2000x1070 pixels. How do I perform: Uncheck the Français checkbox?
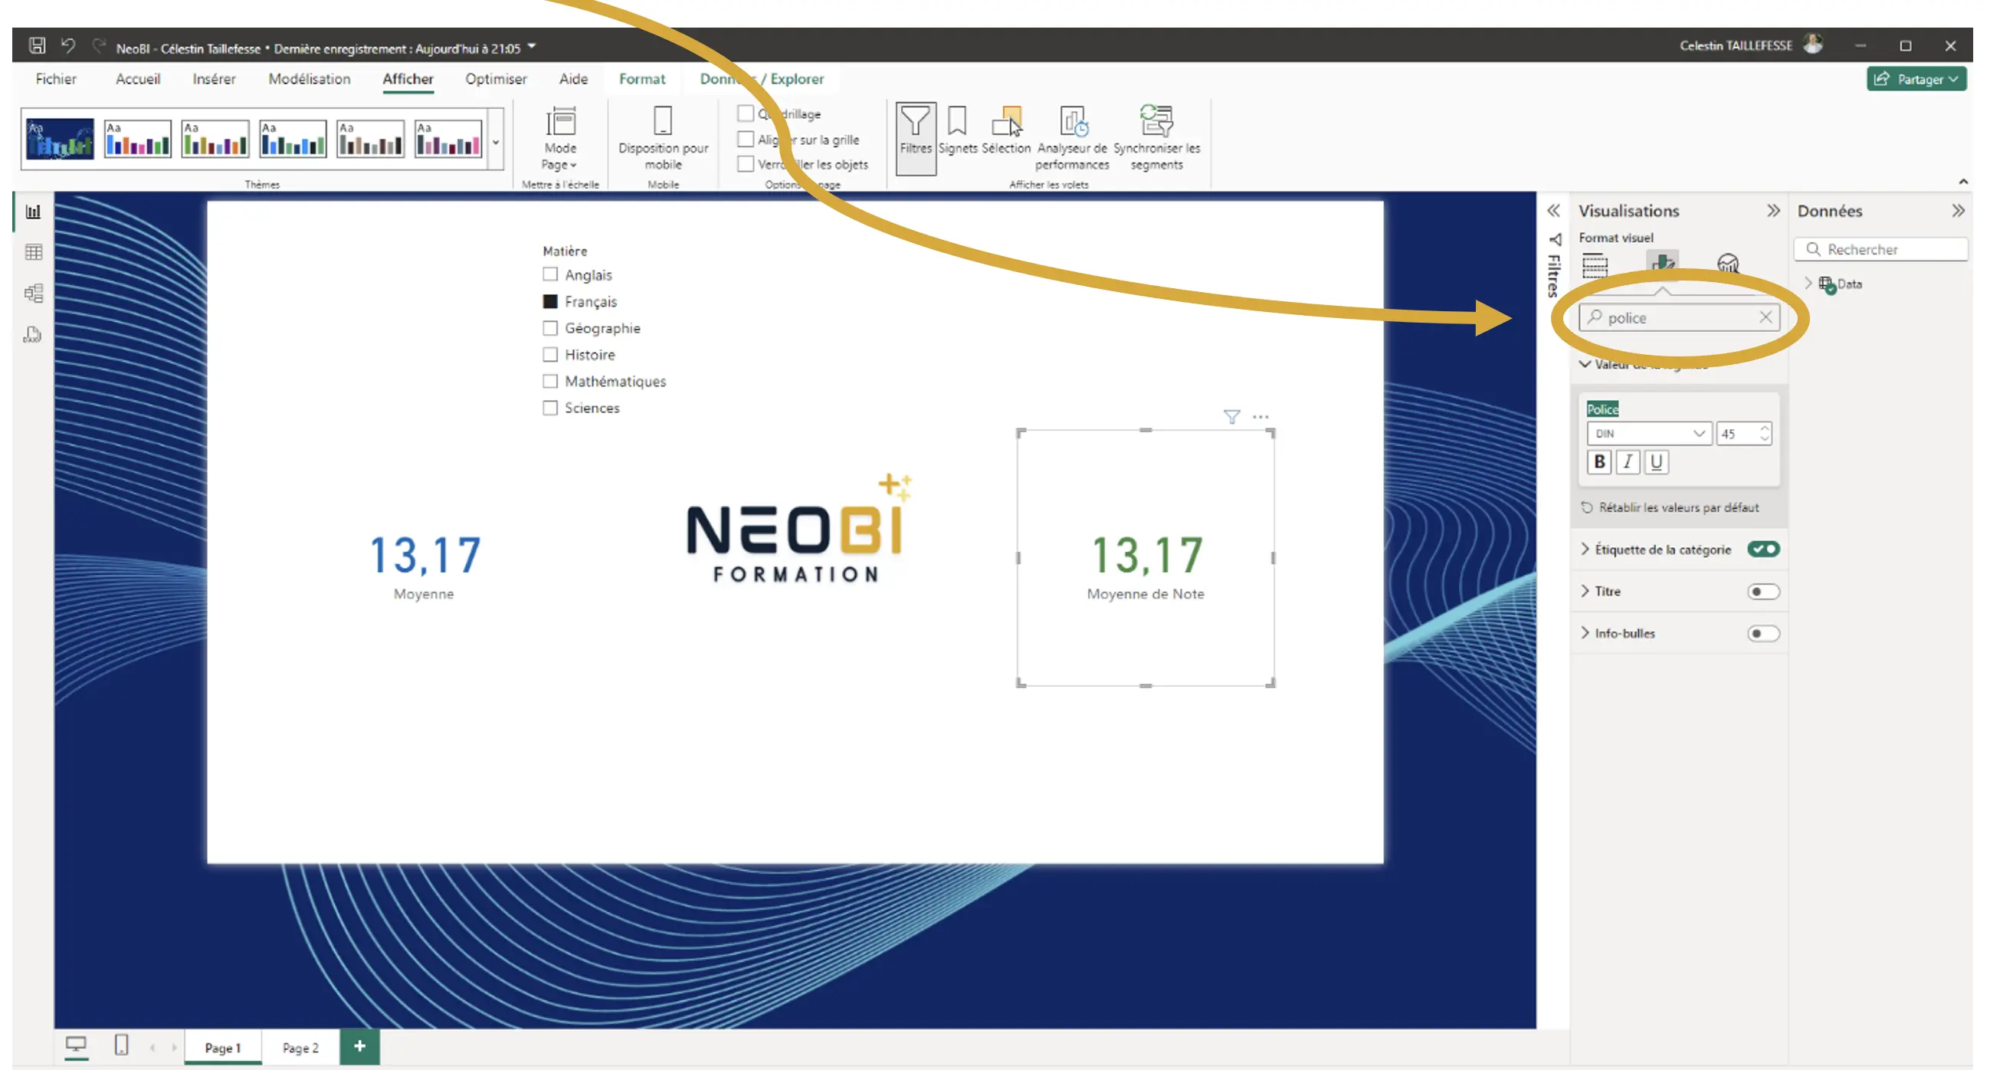(x=550, y=301)
